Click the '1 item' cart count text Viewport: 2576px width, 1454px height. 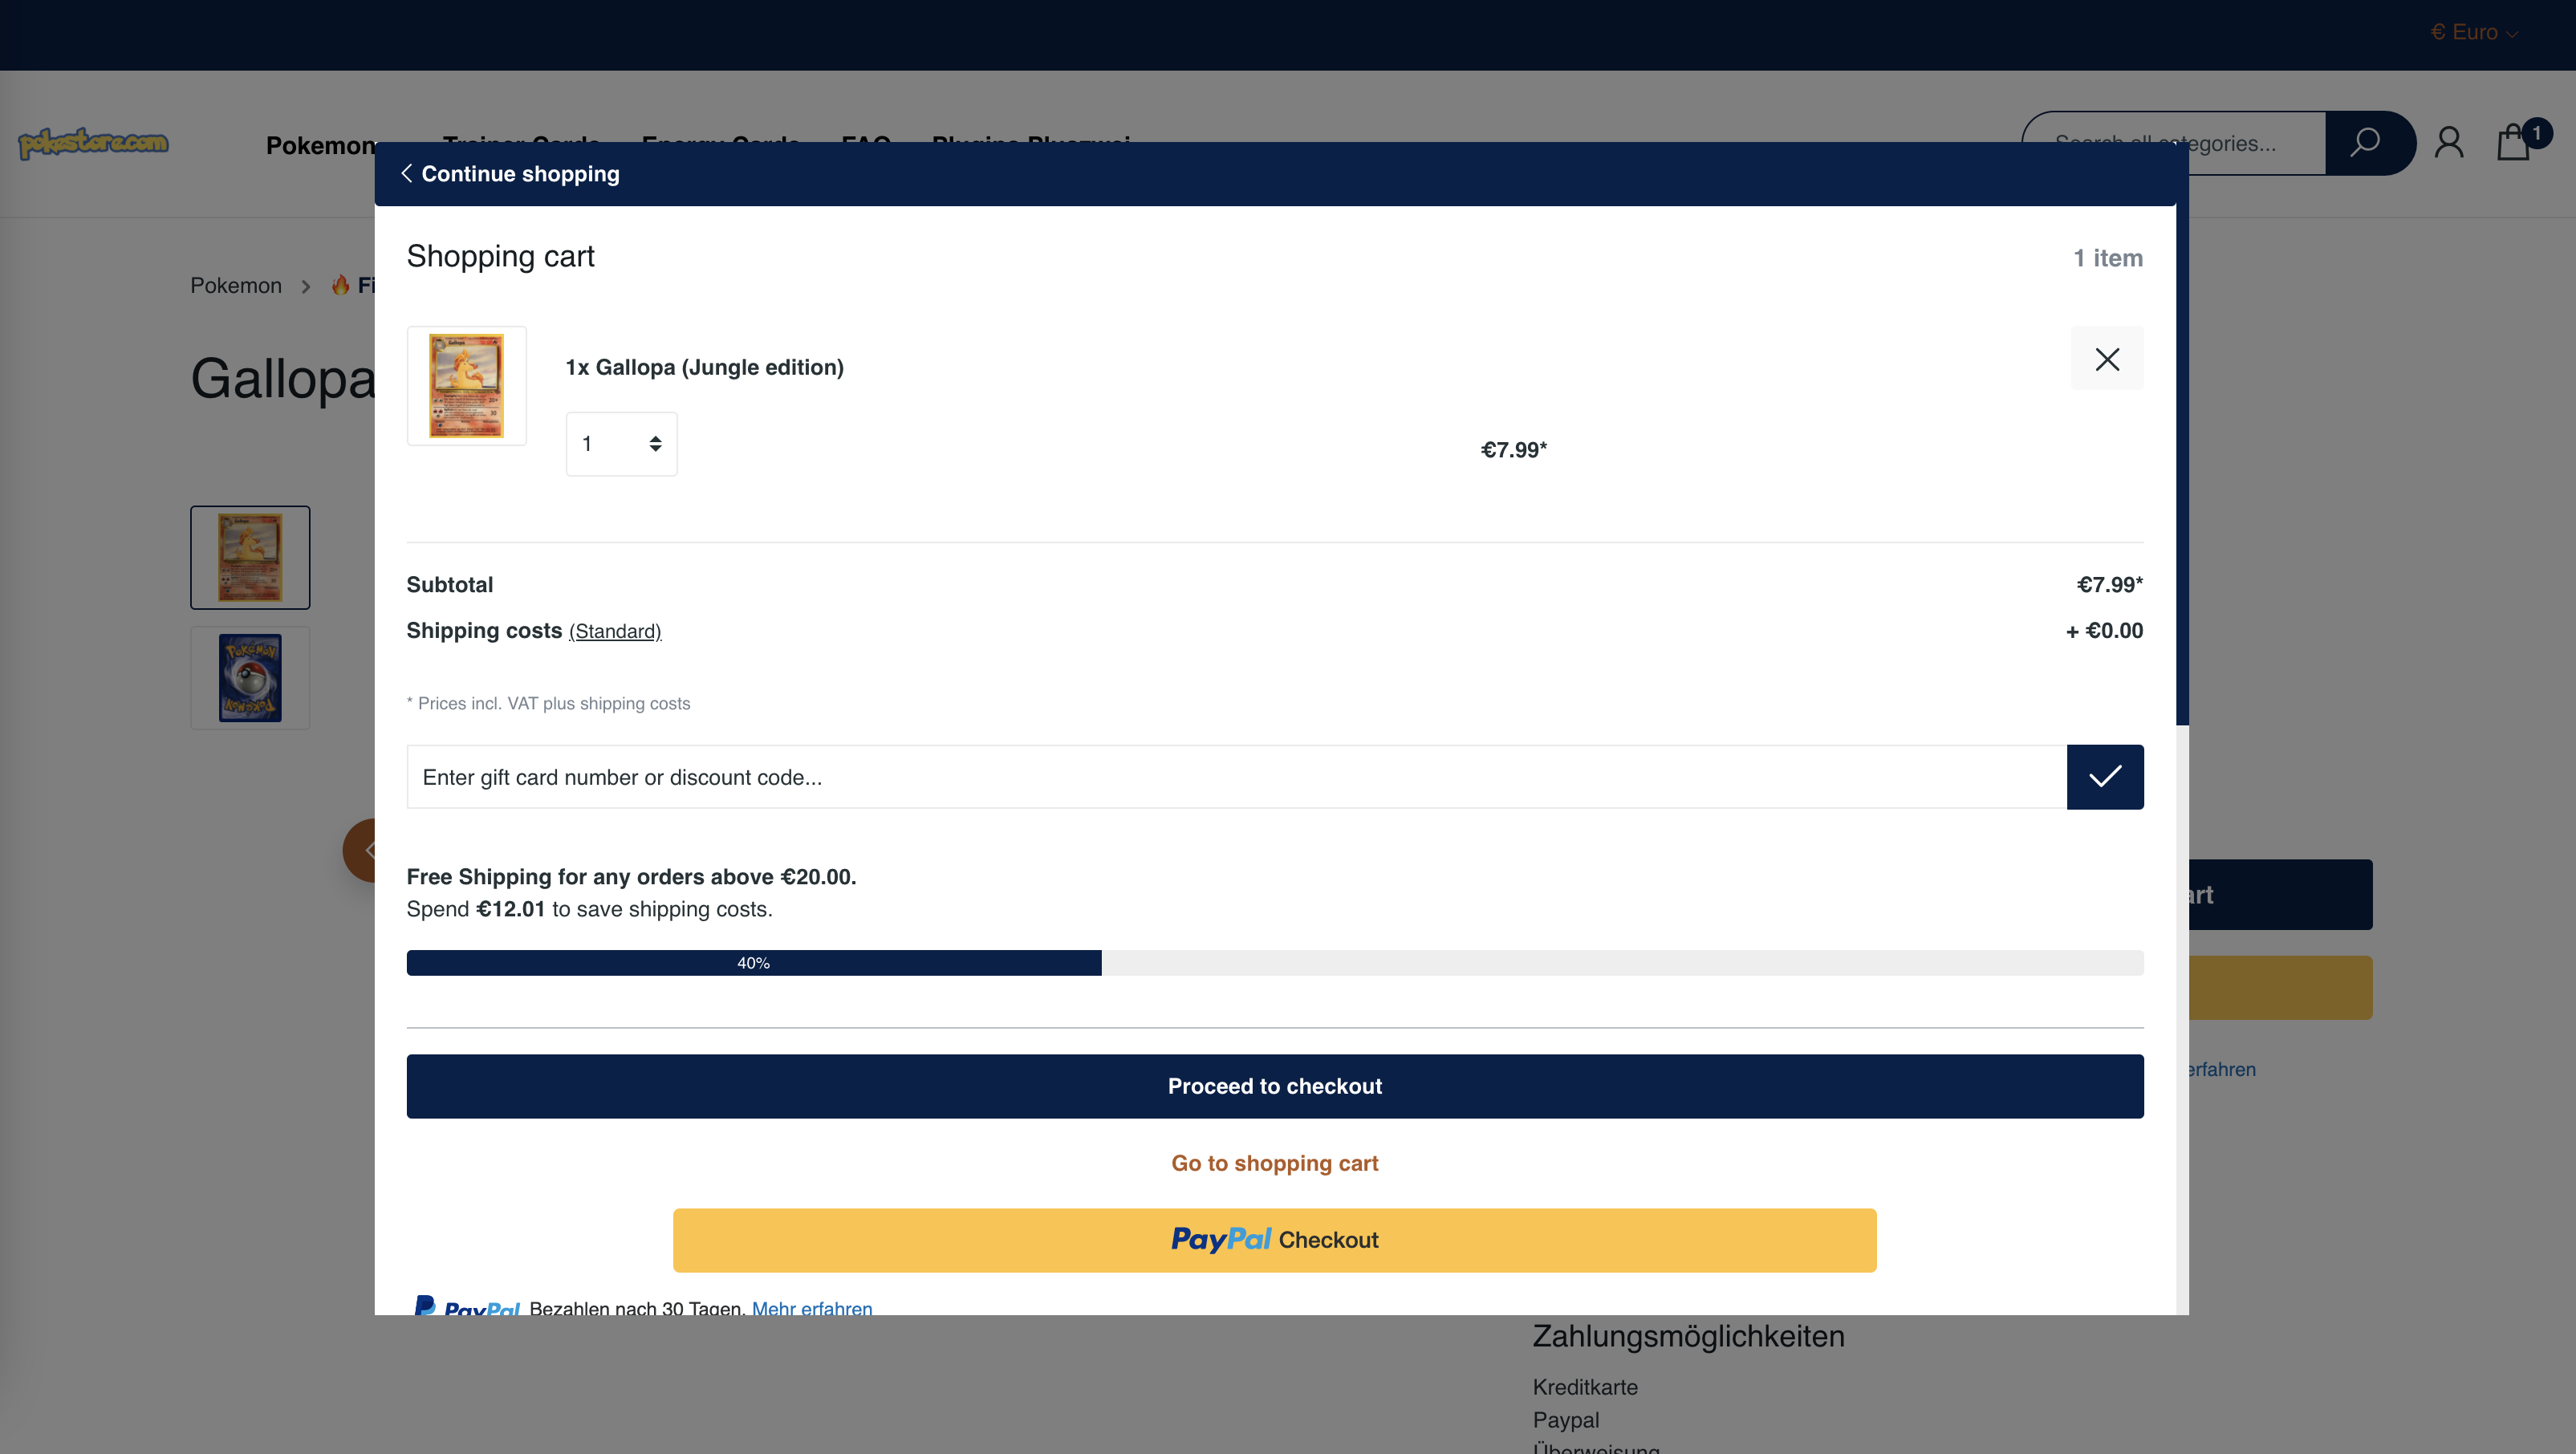click(2107, 258)
